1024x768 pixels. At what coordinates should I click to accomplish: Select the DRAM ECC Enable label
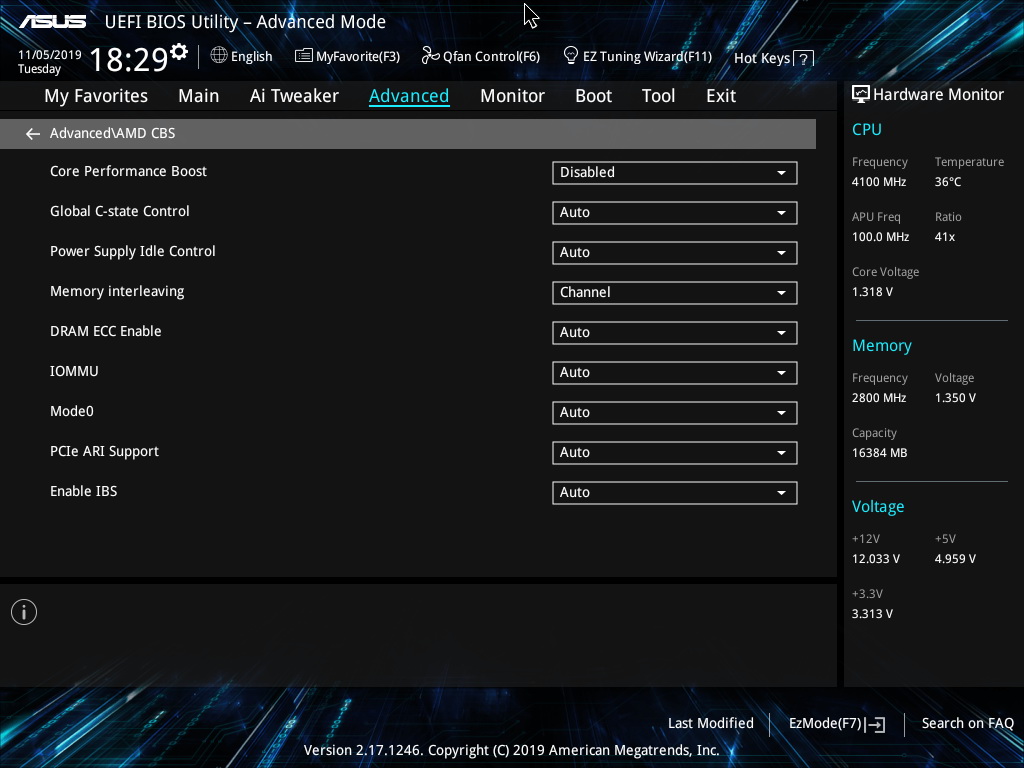click(106, 331)
